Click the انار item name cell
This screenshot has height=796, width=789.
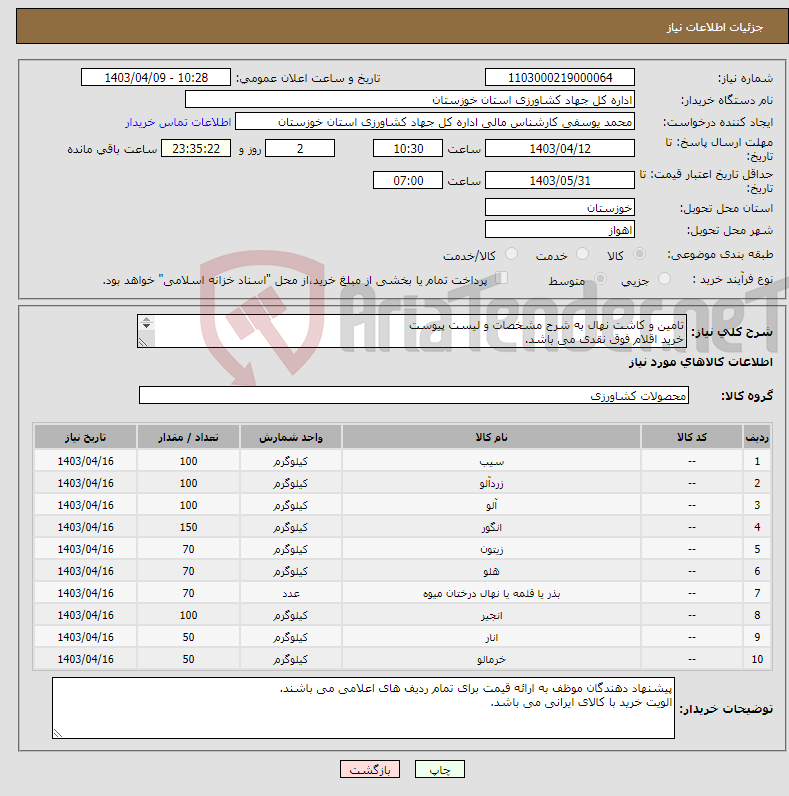pos(491,637)
